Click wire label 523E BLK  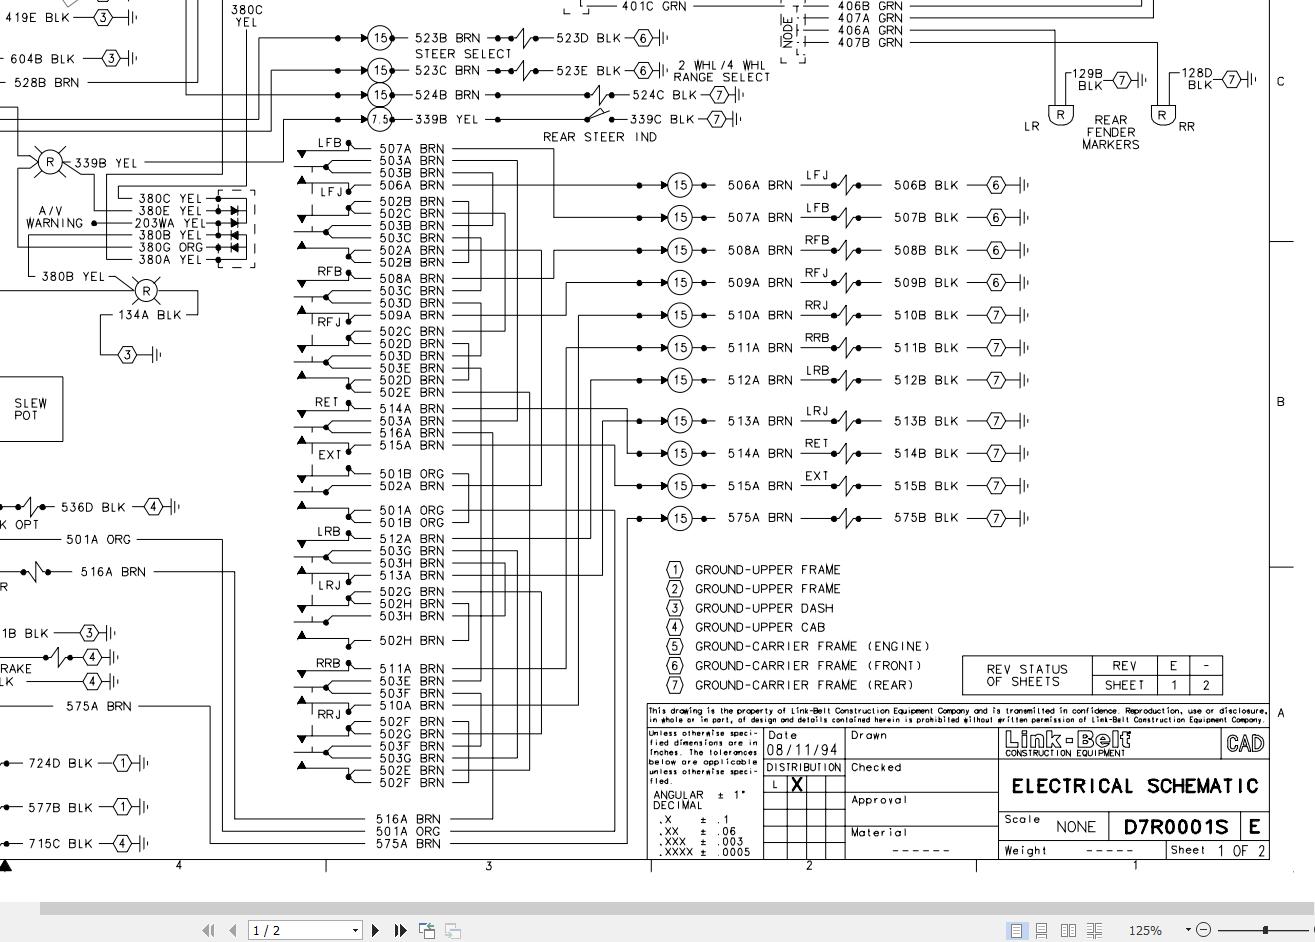click(x=589, y=71)
